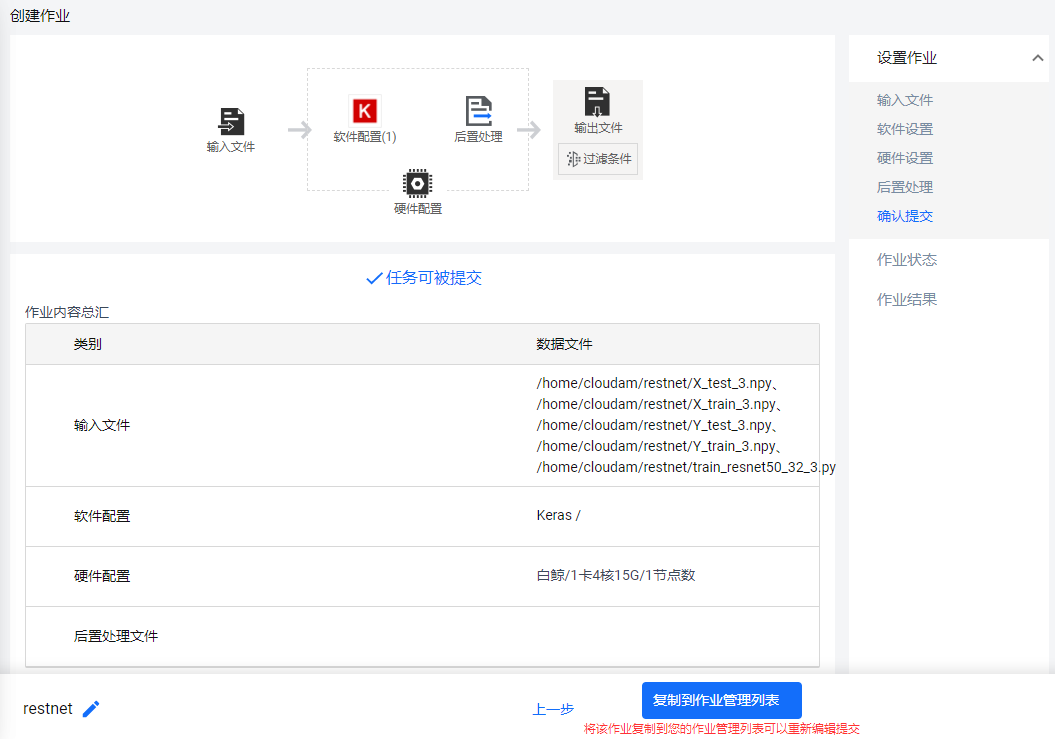Collapse the 设置作业 sidebar section

tap(1037, 58)
